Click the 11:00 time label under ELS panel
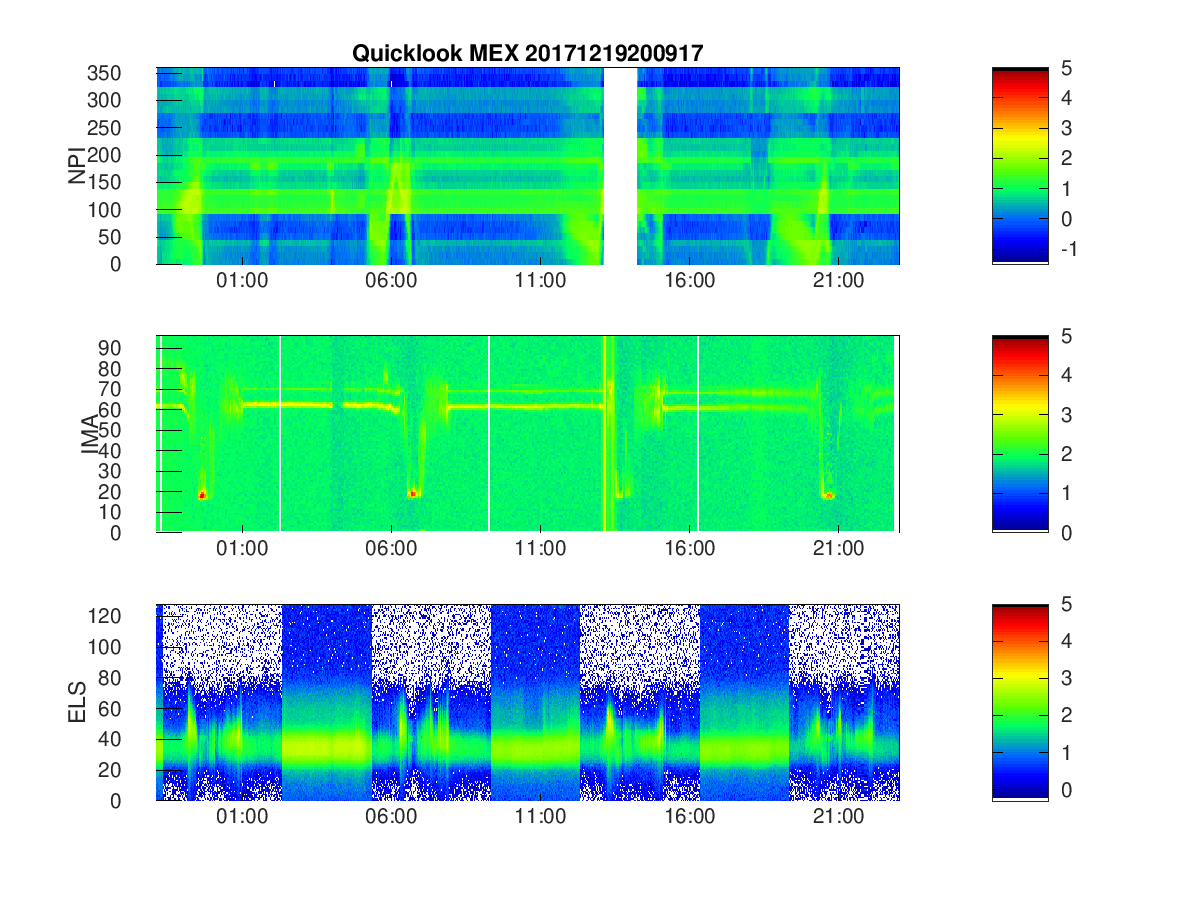Viewport: 1200px width, 900px height. 540,817
